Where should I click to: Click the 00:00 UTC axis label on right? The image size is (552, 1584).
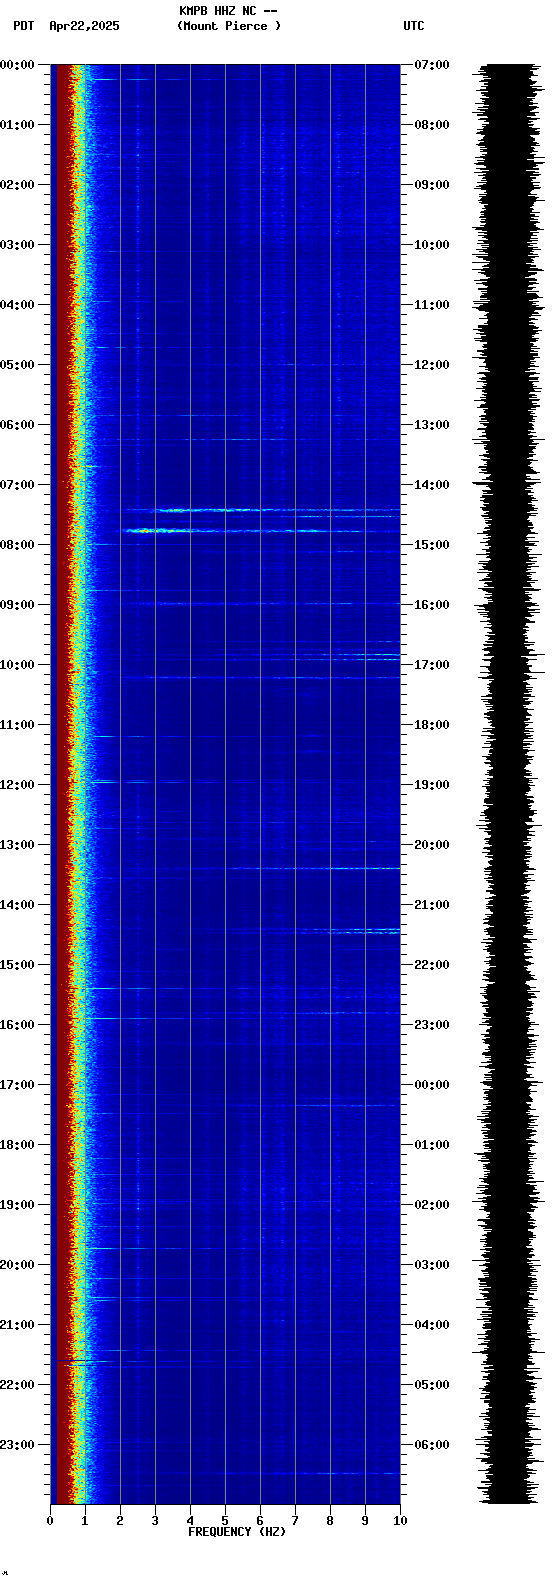[432, 1085]
